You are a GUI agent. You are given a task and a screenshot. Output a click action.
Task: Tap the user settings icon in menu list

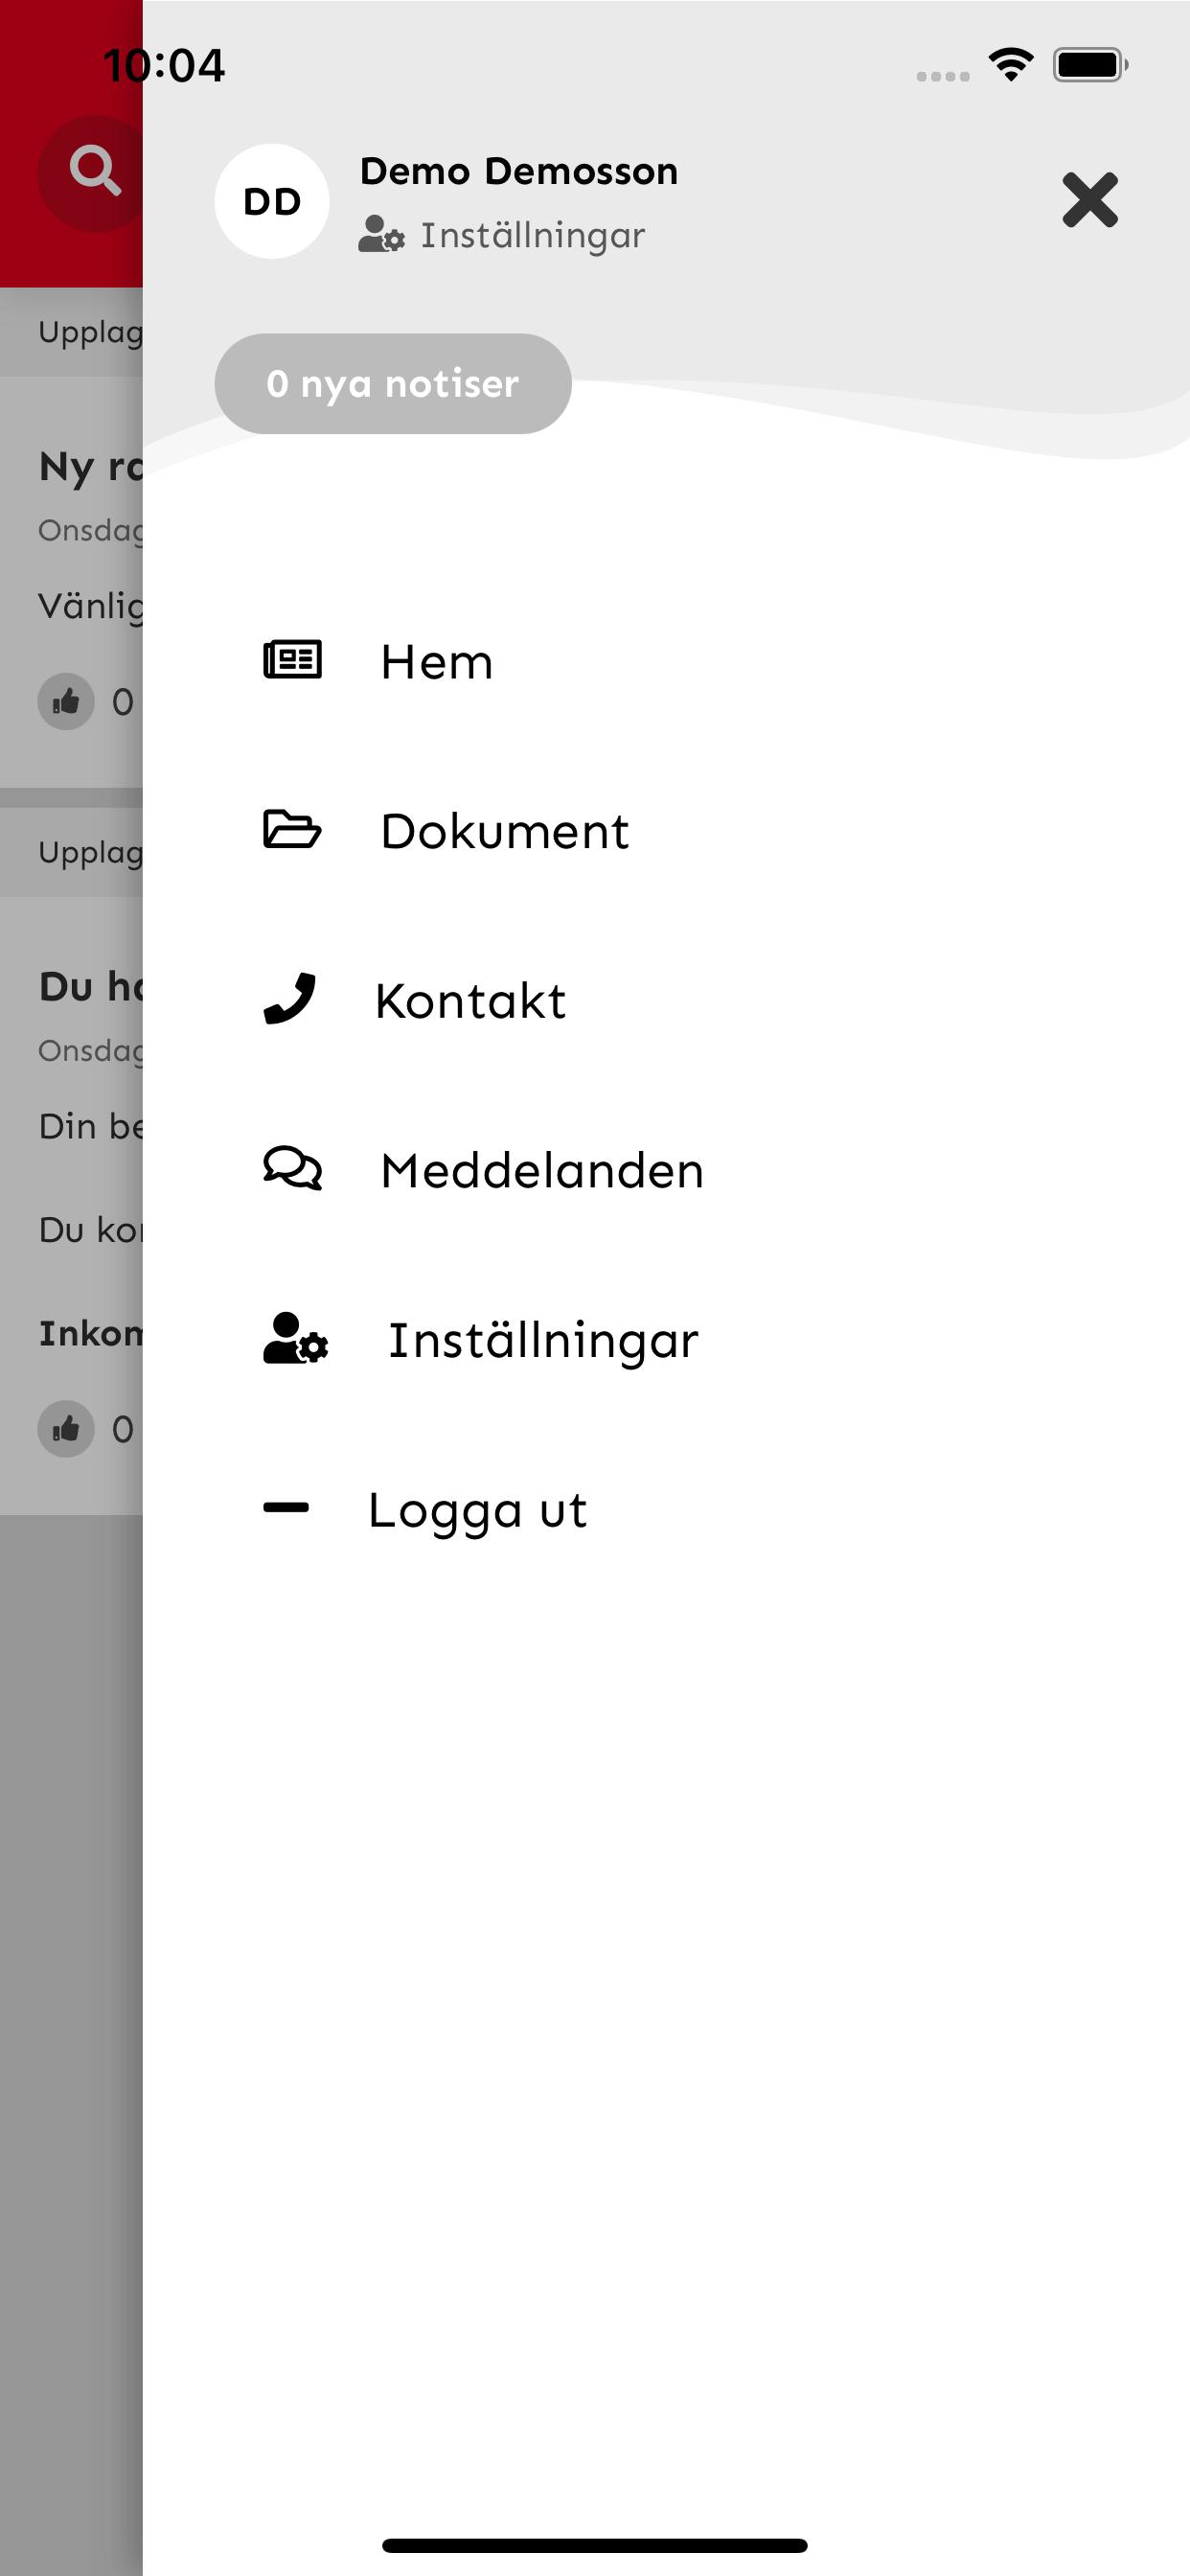click(x=296, y=1338)
